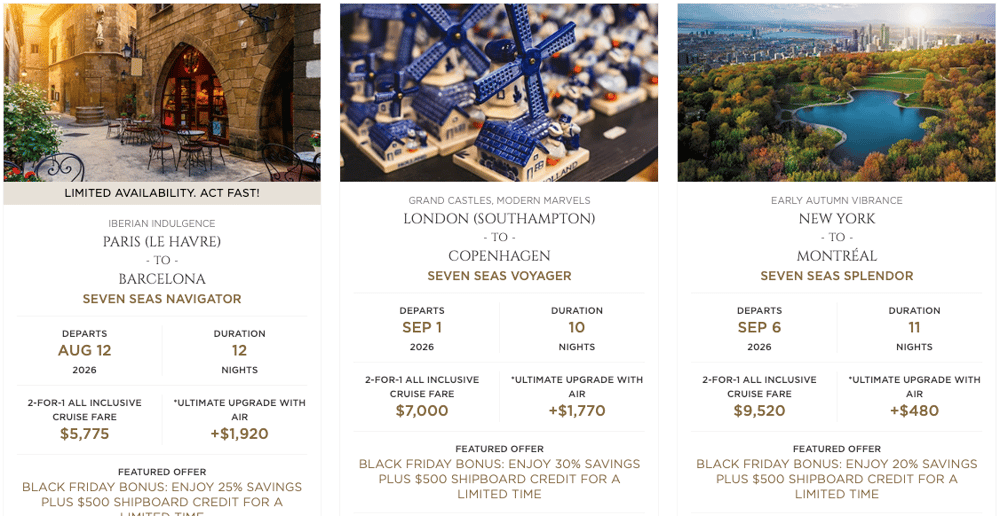This screenshot has width=1000, height=516.
Task: Visit the Seven Seas Splendor ship link
Action: pos(836,276)
